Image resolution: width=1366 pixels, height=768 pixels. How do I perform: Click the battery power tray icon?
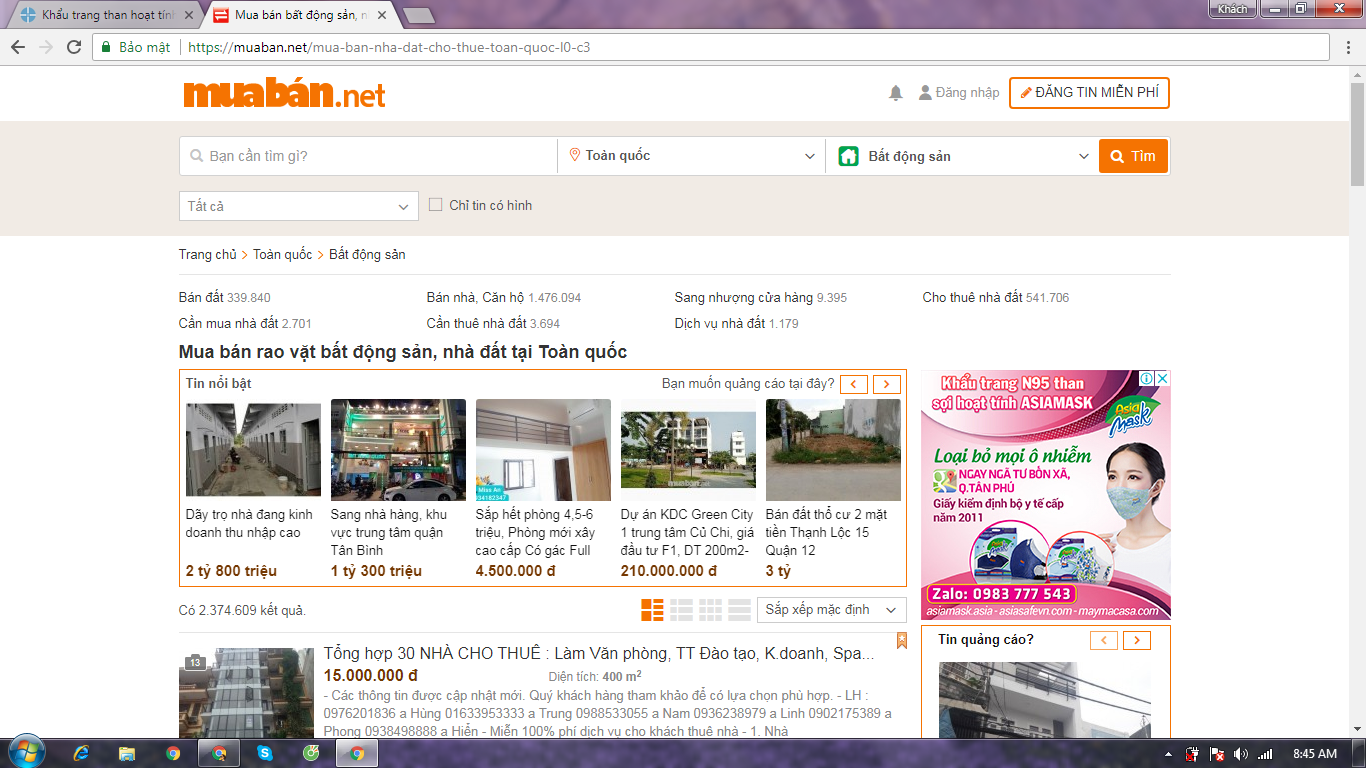pos(1193,753)
